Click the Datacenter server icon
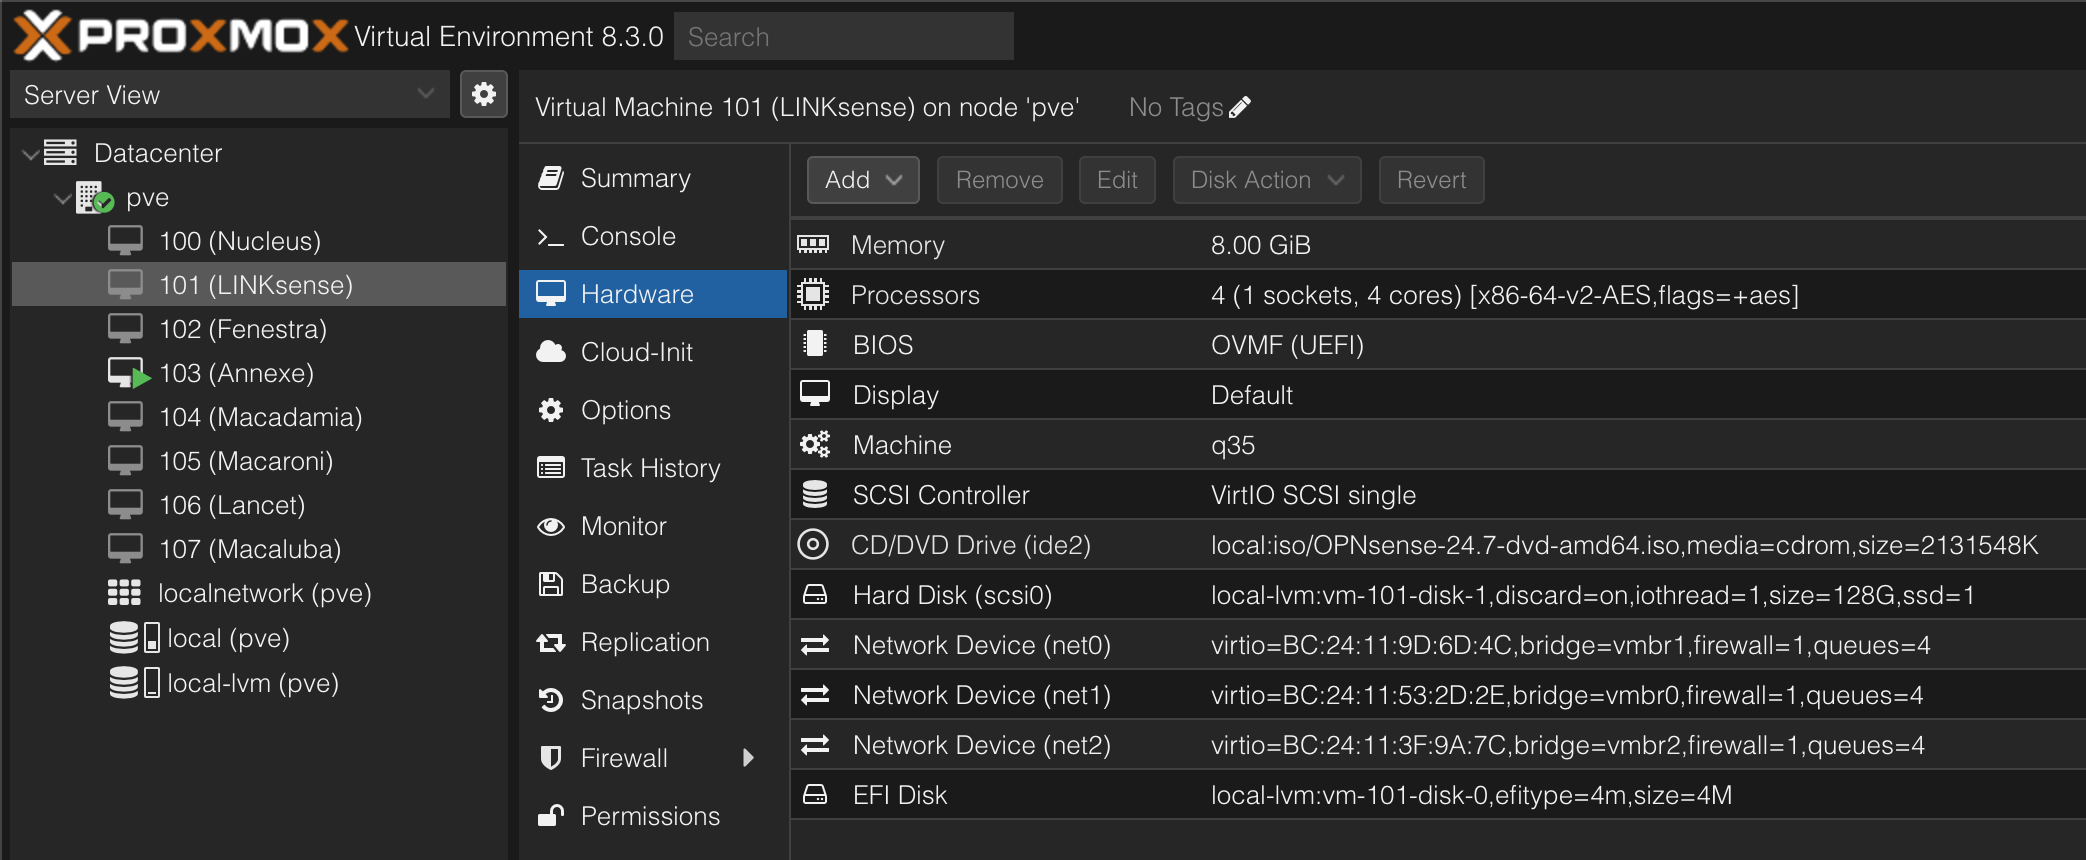 click(60, 152)
